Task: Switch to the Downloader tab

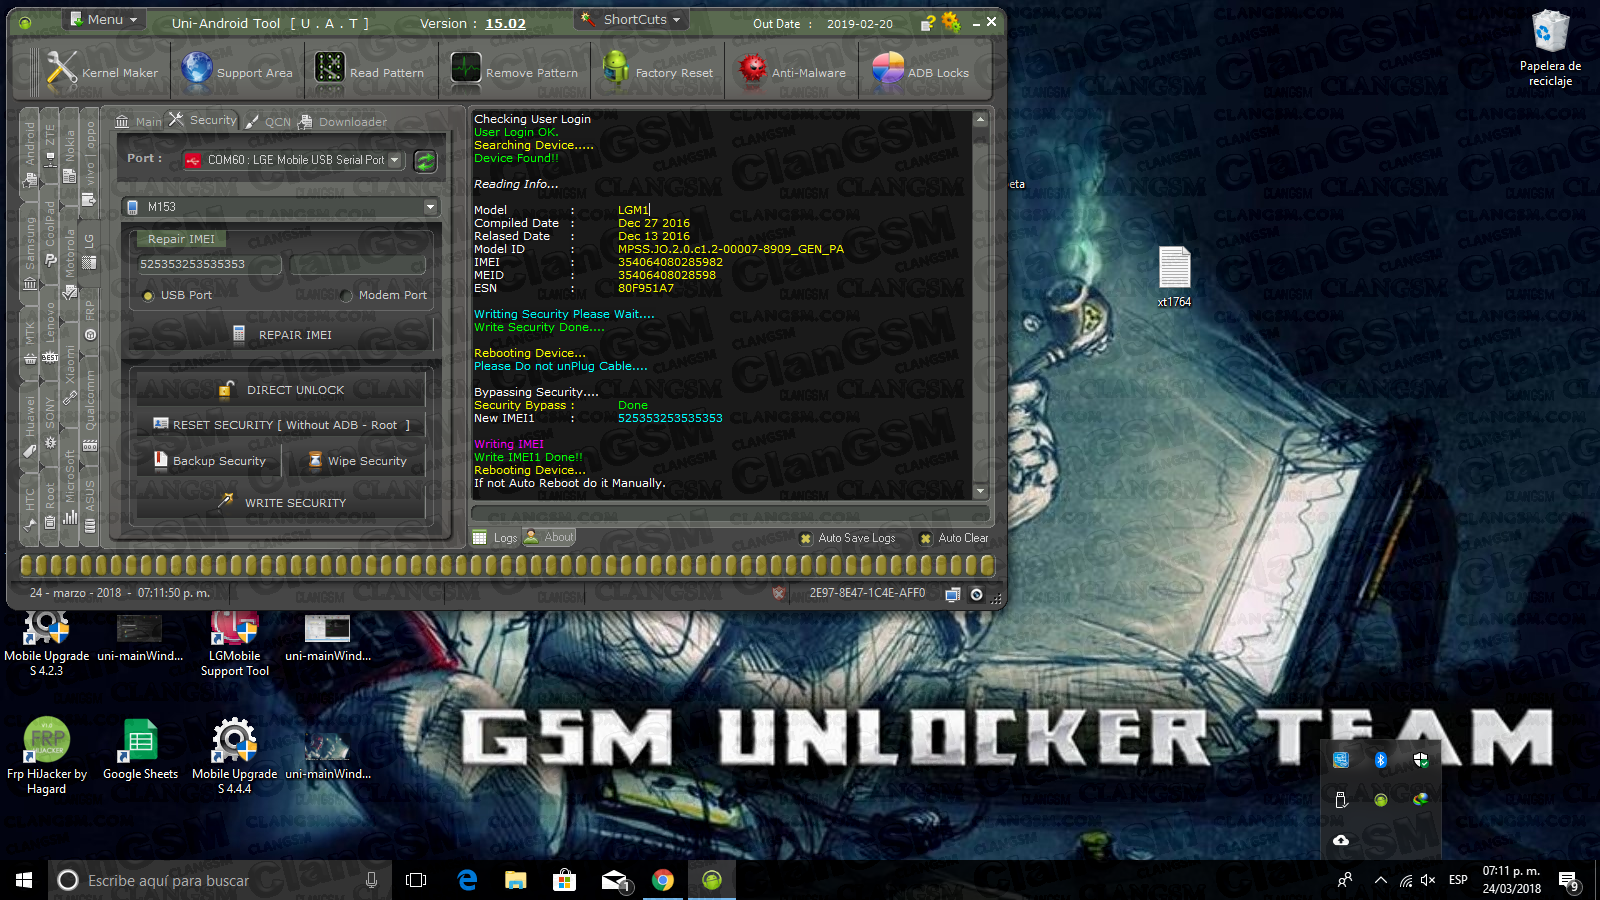Action: pos(342,121)
